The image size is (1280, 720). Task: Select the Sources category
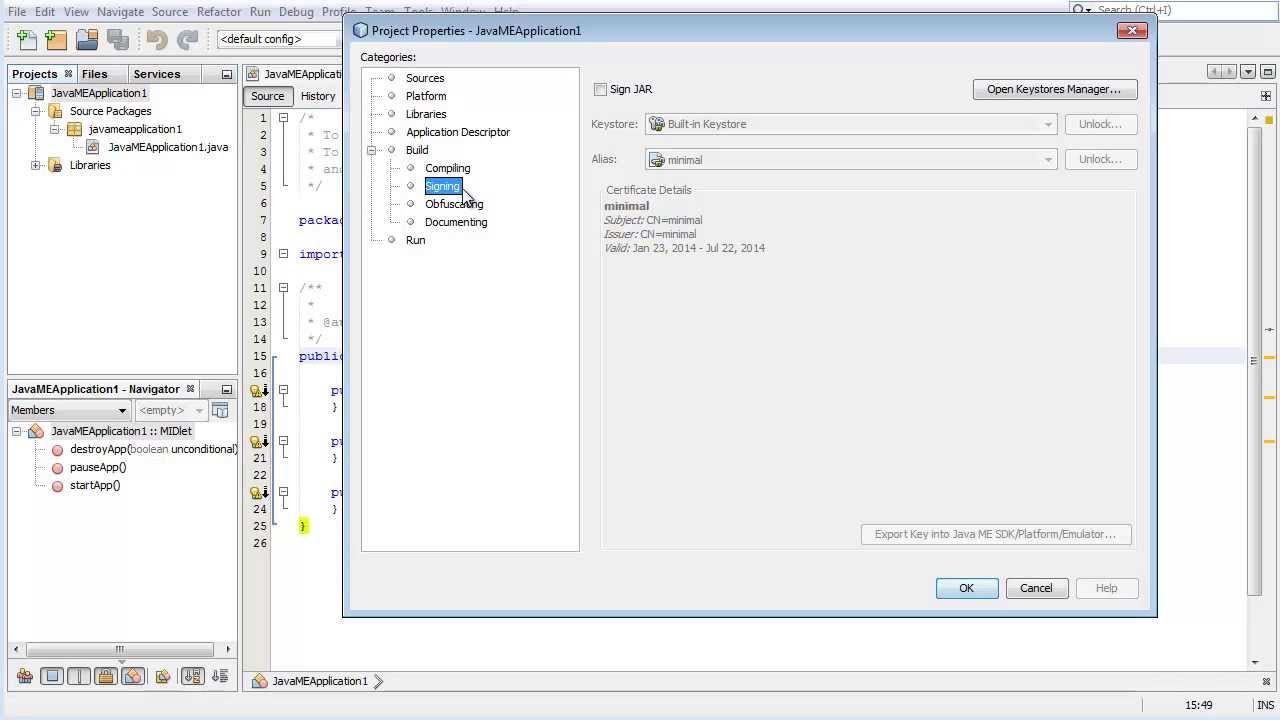(425, 78)
